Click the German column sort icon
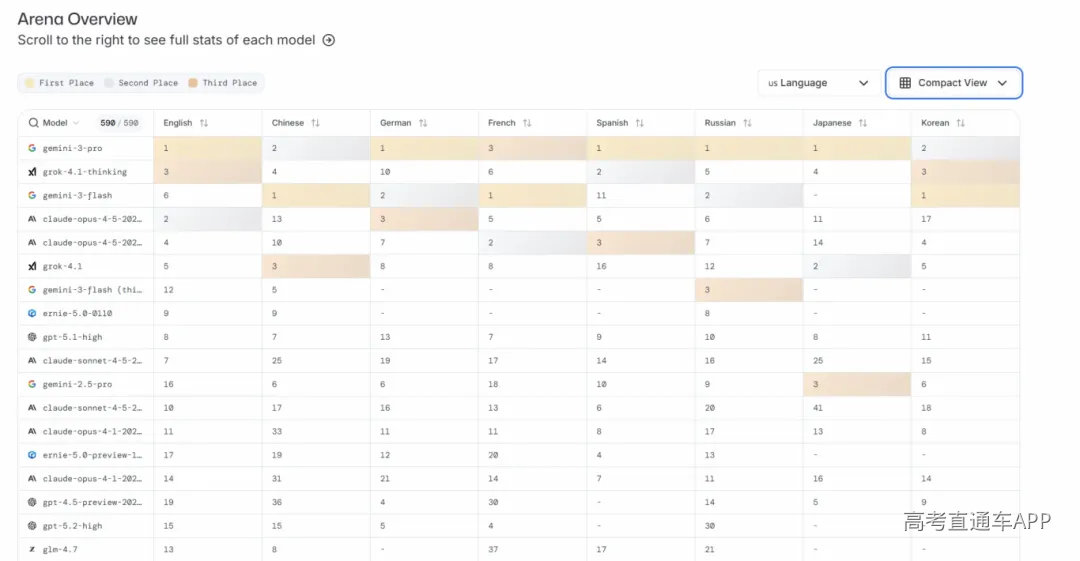Screen dimensions: 1080x561 point(423,123)
